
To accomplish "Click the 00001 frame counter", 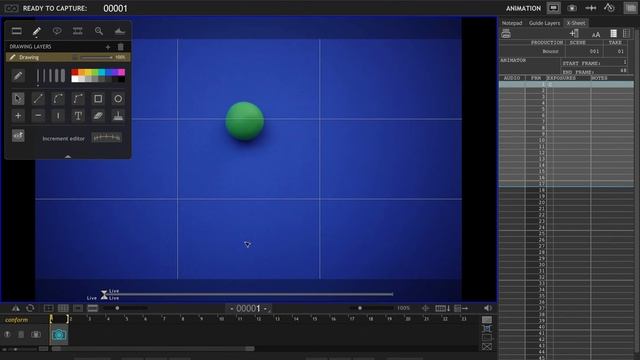I will (248, 309).
